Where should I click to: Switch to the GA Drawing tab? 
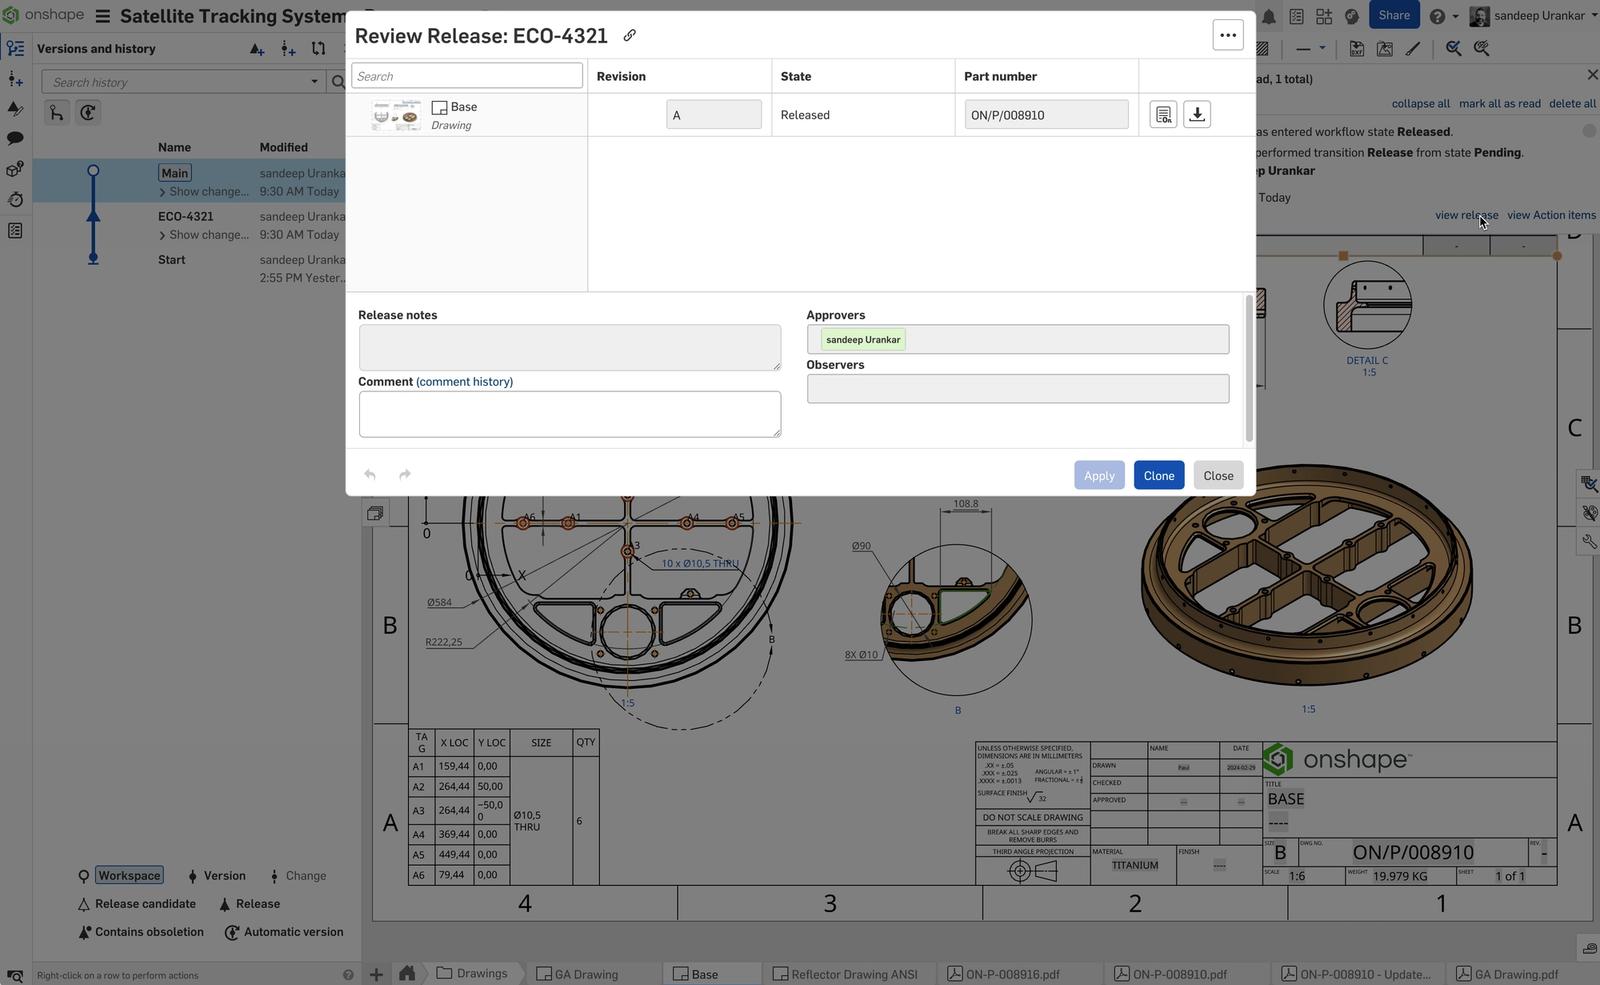pyautogui.click(x=586, y=973)
